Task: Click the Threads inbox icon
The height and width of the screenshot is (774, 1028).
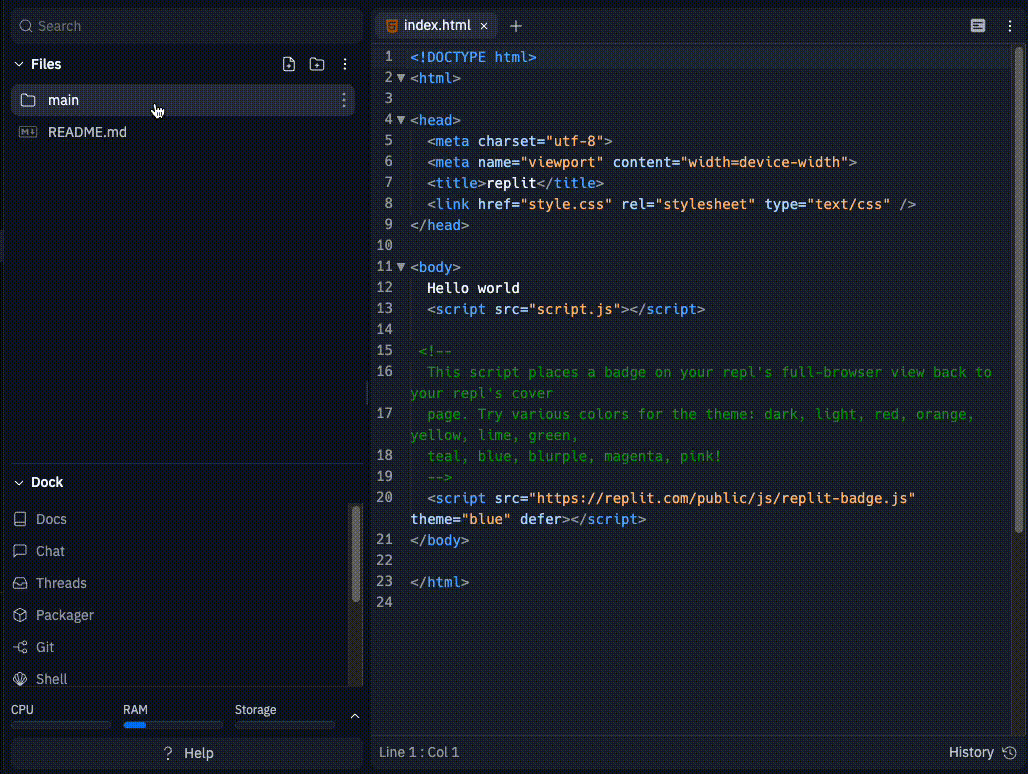Action: pos(20,583)
